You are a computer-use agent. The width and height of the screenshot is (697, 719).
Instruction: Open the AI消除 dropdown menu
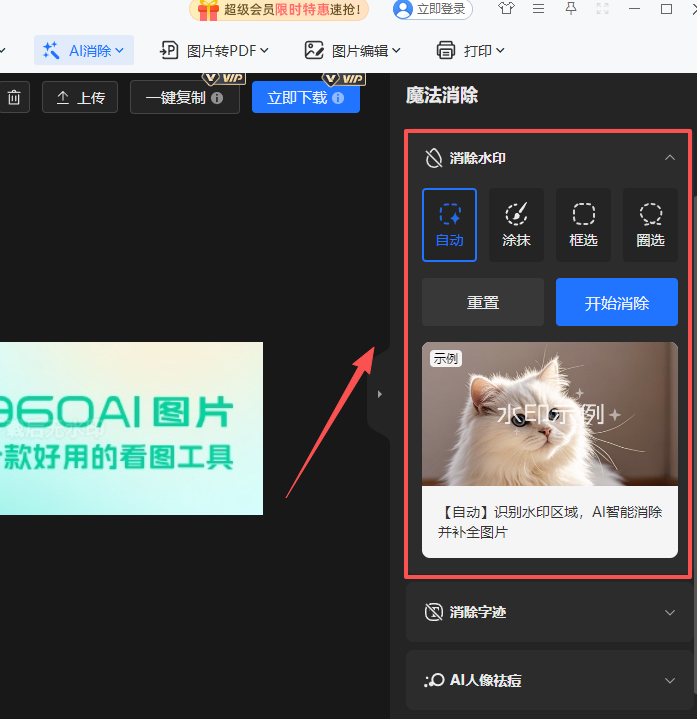click(84, 50)
